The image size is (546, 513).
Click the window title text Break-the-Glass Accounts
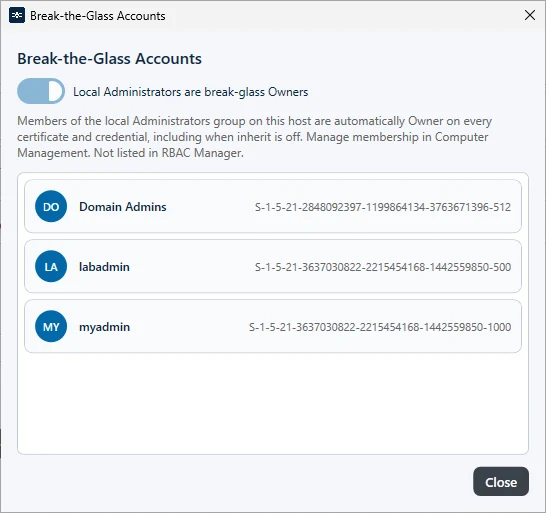tap(98, 16)
